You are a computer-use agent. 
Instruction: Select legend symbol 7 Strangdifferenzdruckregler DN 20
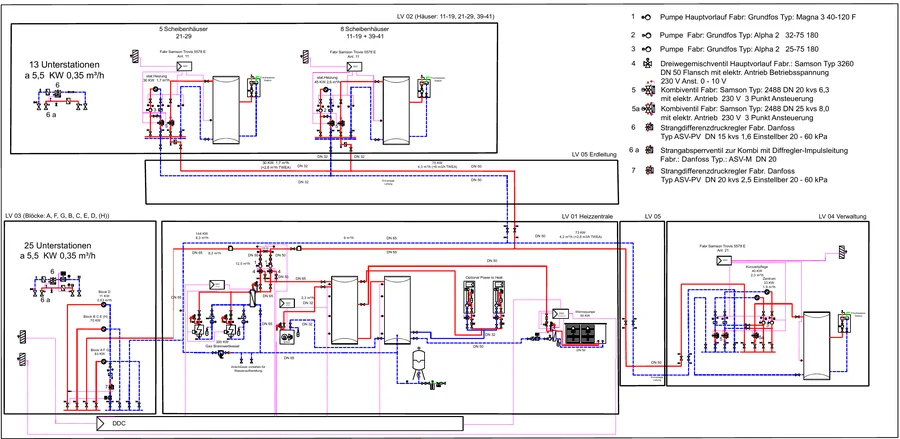pyautogui.click(x=649, y=170)
